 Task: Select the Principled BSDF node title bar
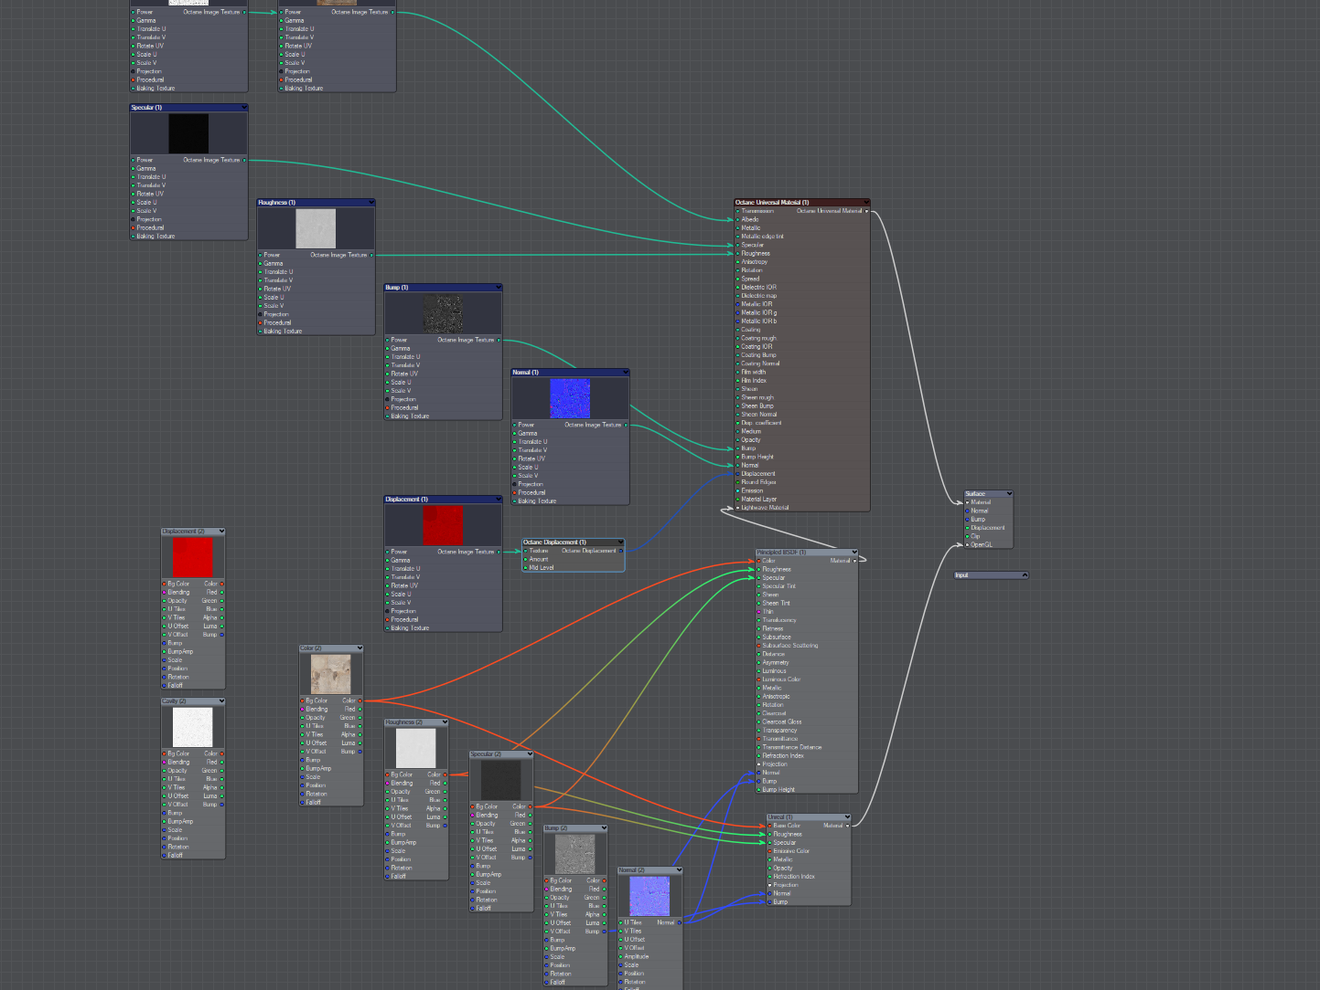(x=800, y=552)
